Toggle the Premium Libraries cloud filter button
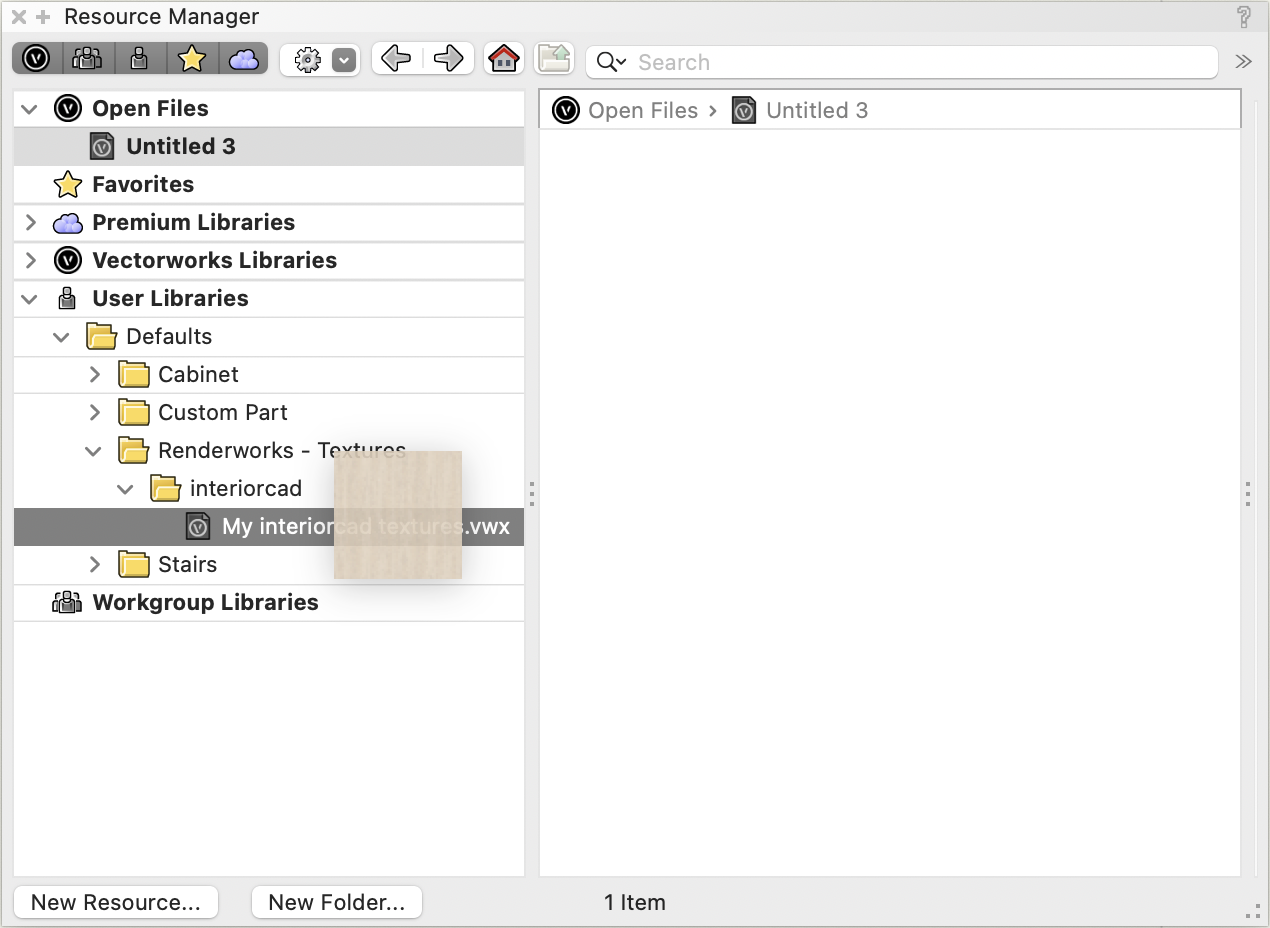Screen dimensions: 1270x928 pyautogui.click(x=243, y=59)
